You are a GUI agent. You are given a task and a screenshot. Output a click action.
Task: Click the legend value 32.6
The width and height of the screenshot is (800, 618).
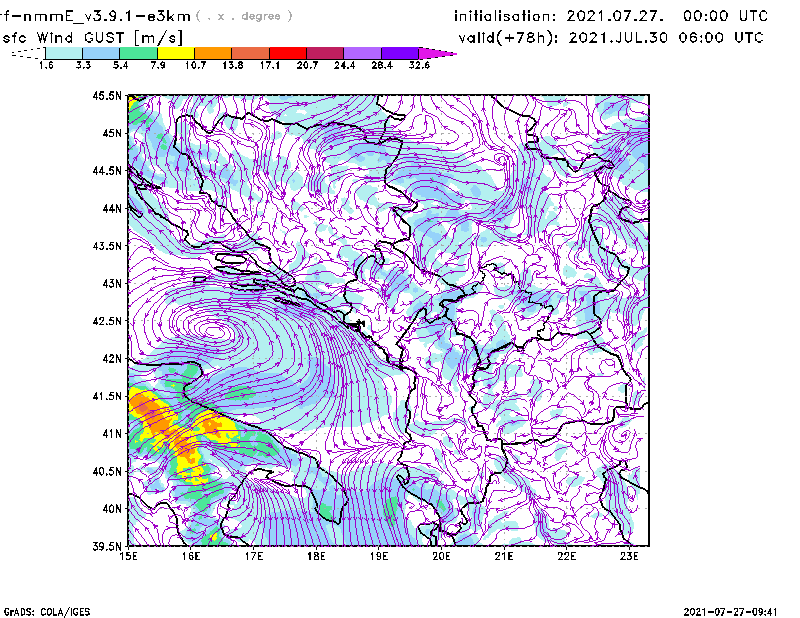point(419,65)
